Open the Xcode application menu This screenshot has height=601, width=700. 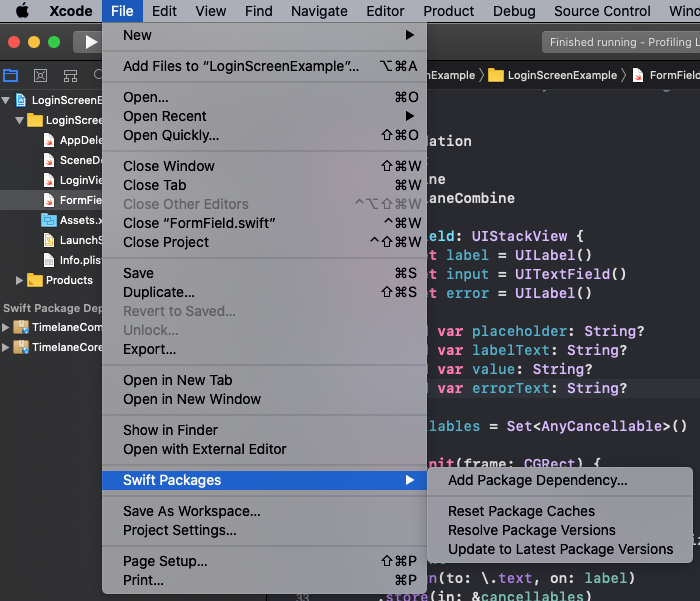pos(71,11)
